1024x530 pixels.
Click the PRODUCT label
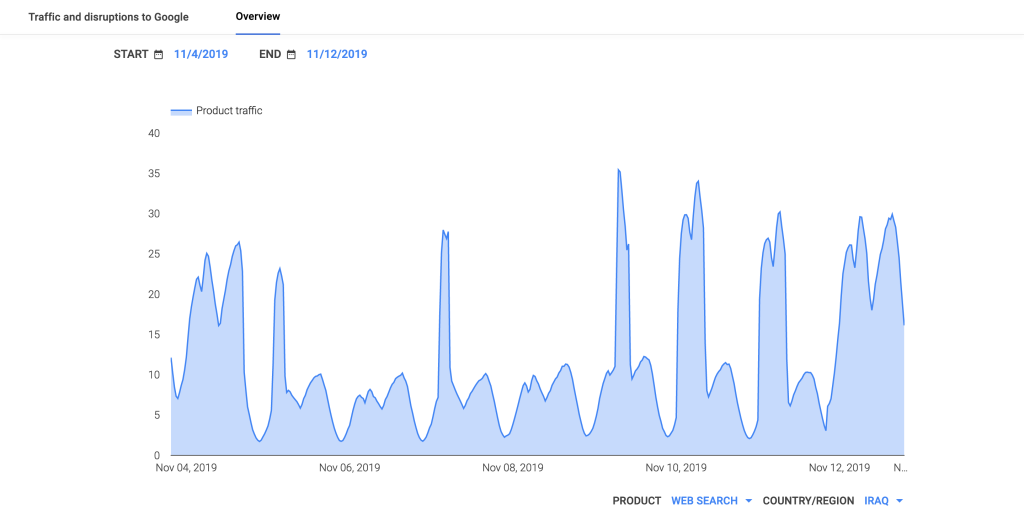pos(637,501)
